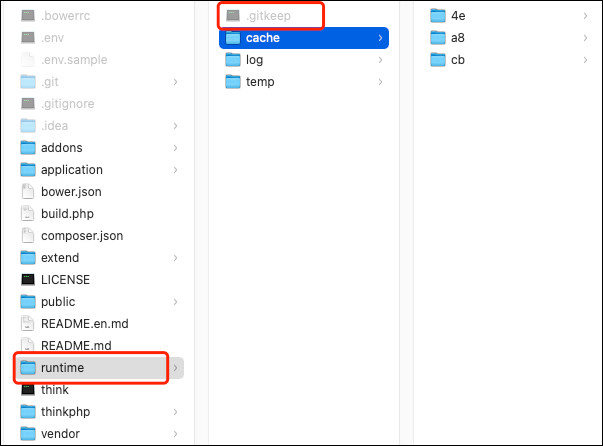Select the runtime folder row
This screenshot has width=603, height=446.
[x=100, y=368]
